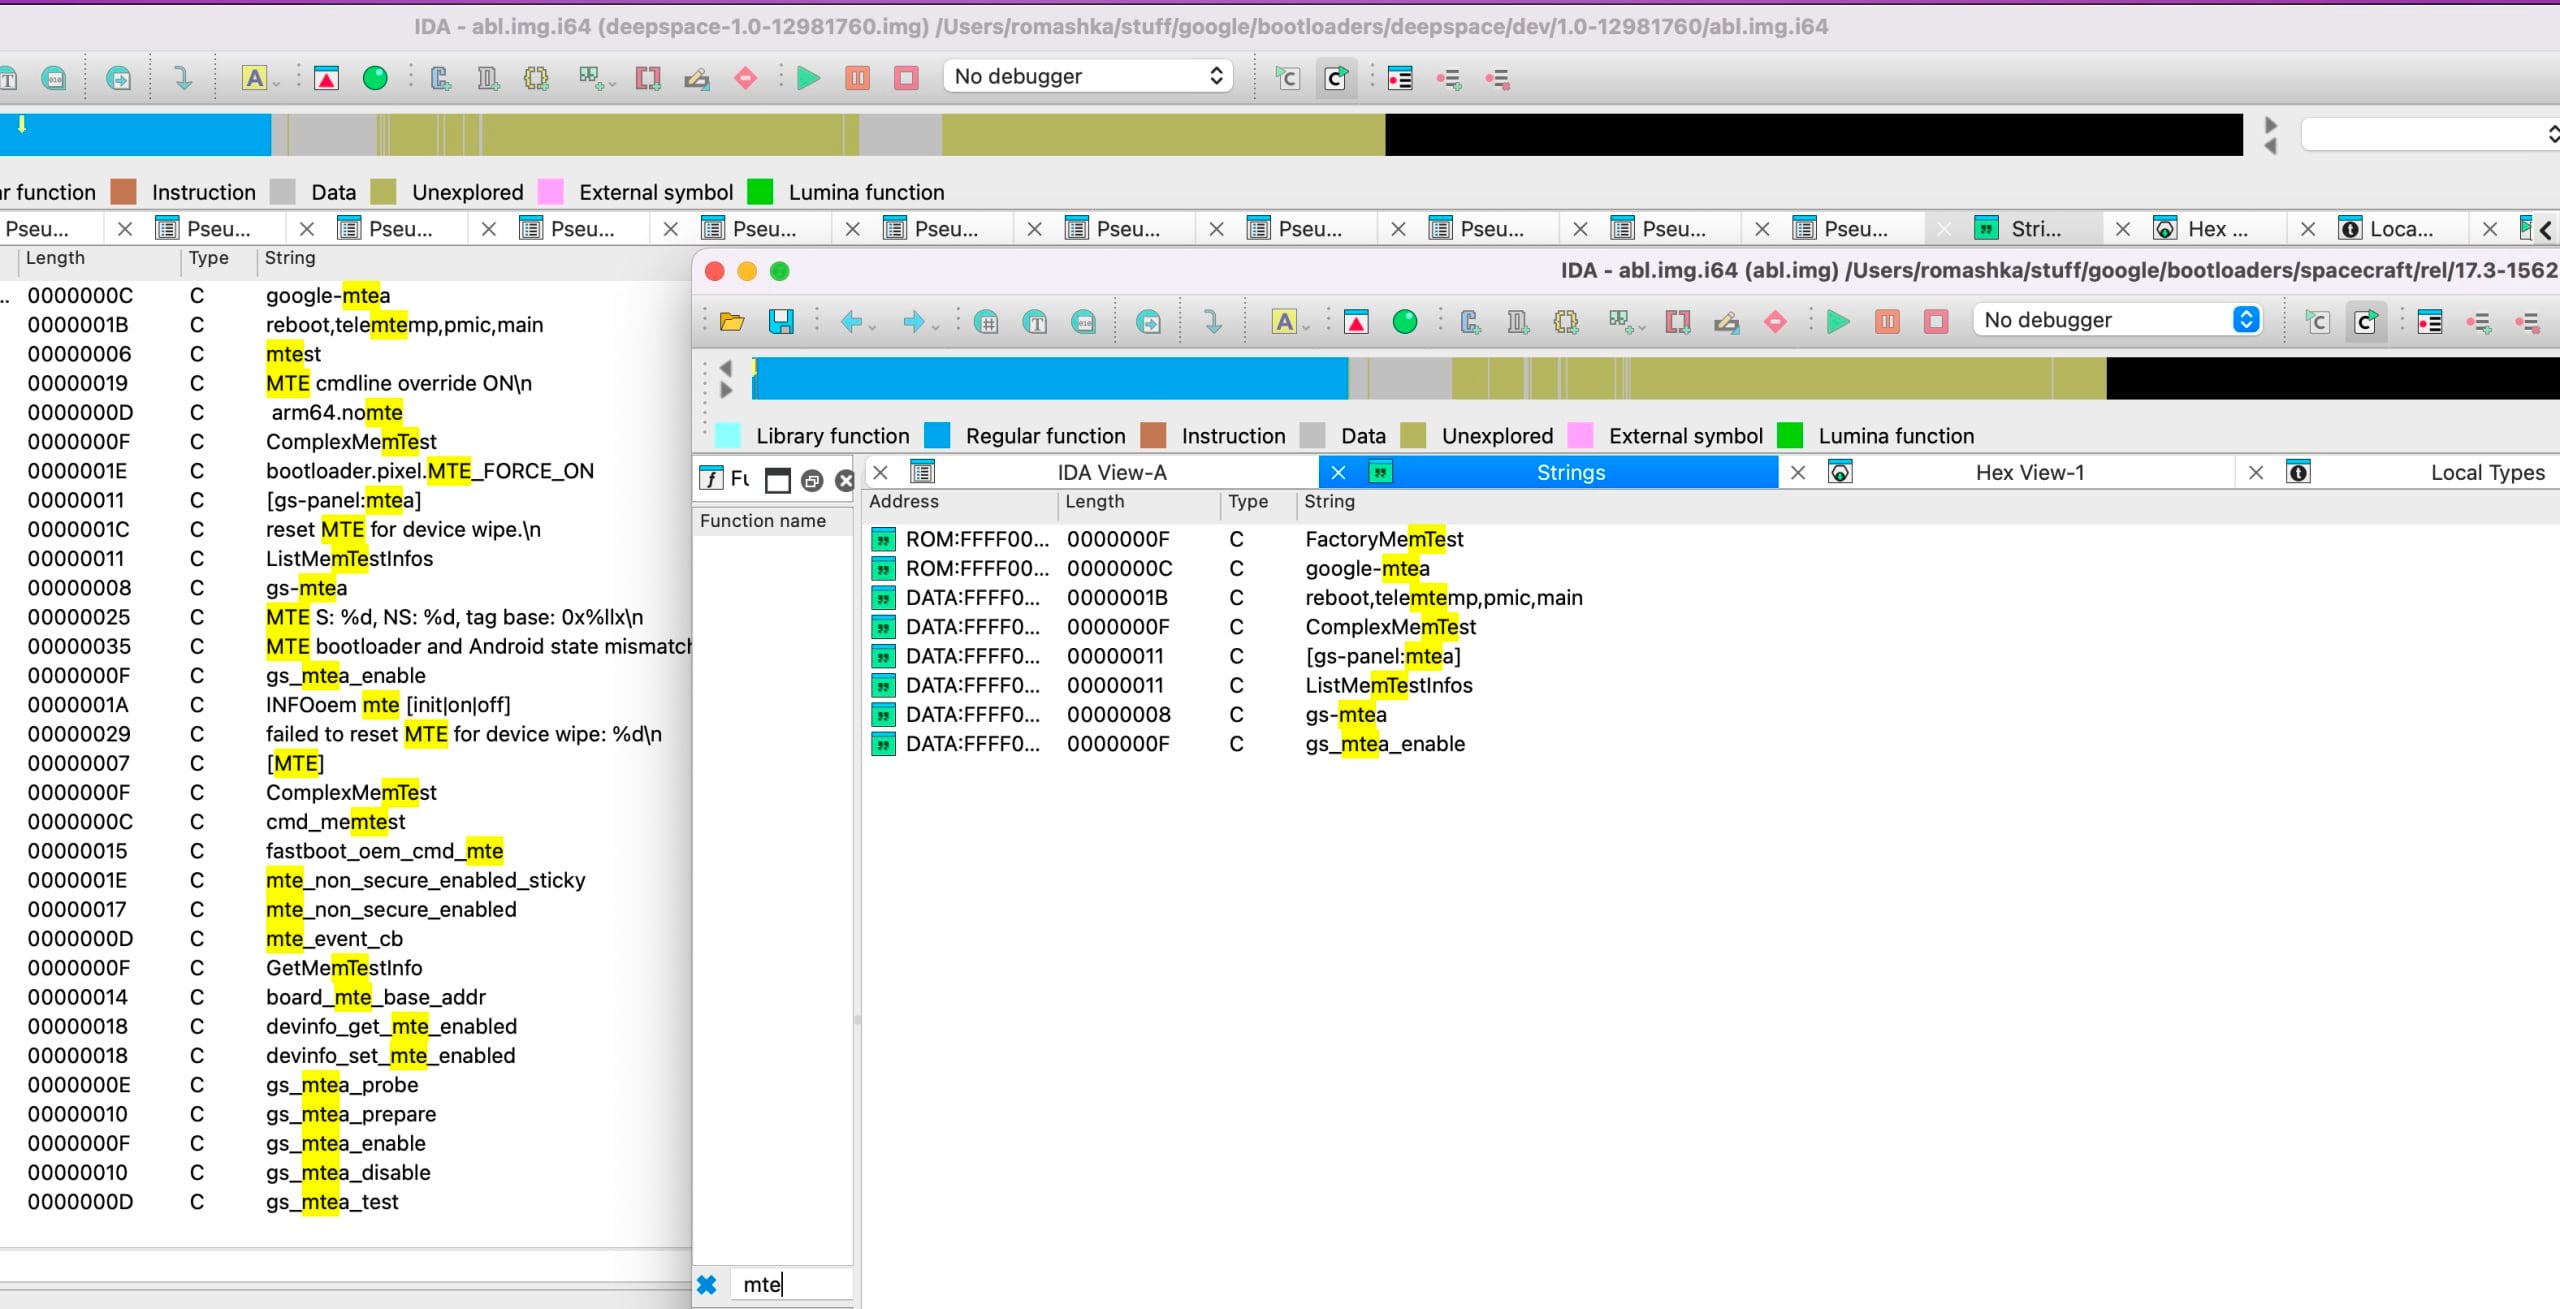Start the process with the green play icon in the front window

click(1837, 321)
